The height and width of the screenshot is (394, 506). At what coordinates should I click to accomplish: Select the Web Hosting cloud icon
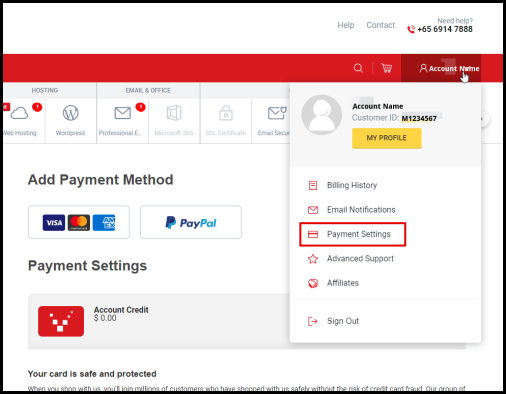19,113
